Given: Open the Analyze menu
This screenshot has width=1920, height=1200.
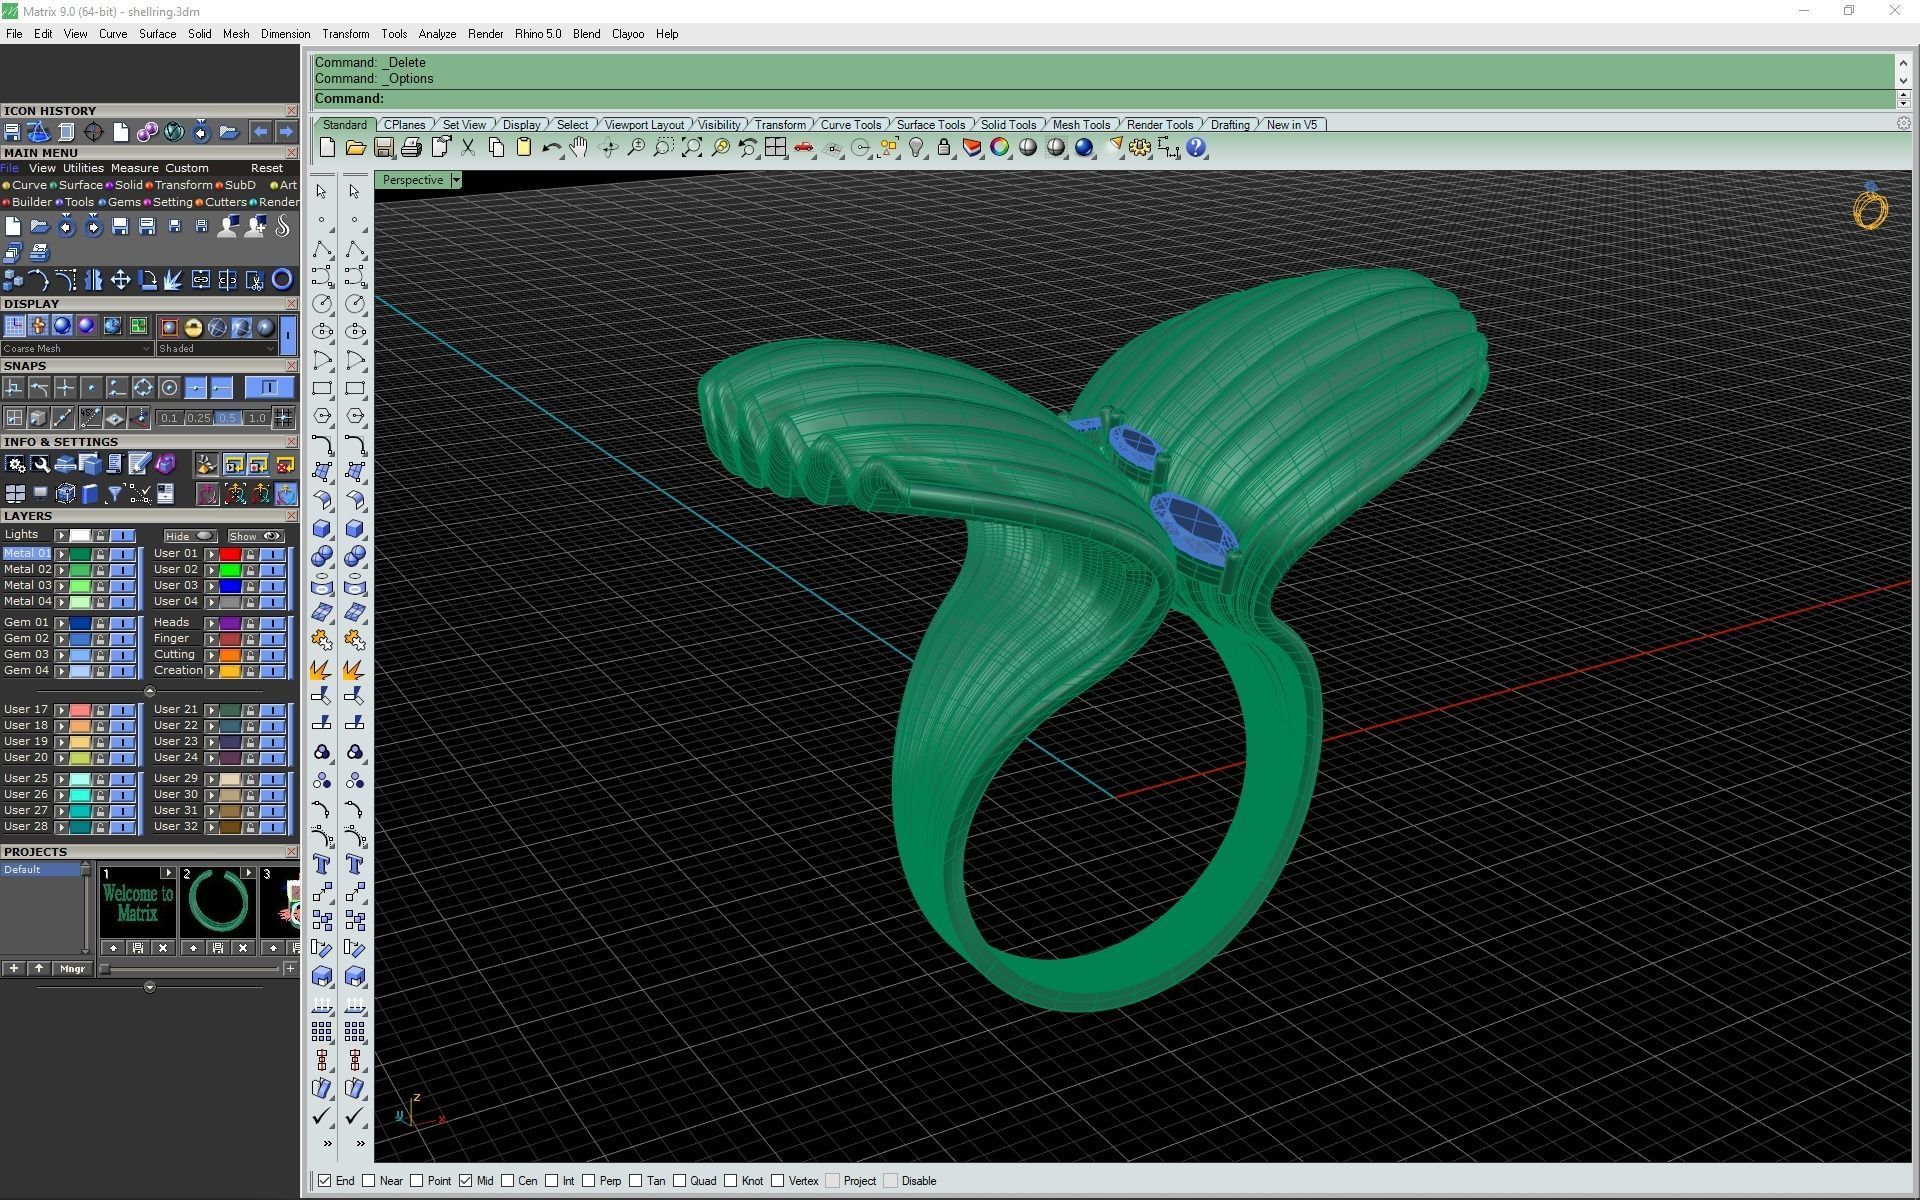Looking at the screenshot, I should click(437, 34).
